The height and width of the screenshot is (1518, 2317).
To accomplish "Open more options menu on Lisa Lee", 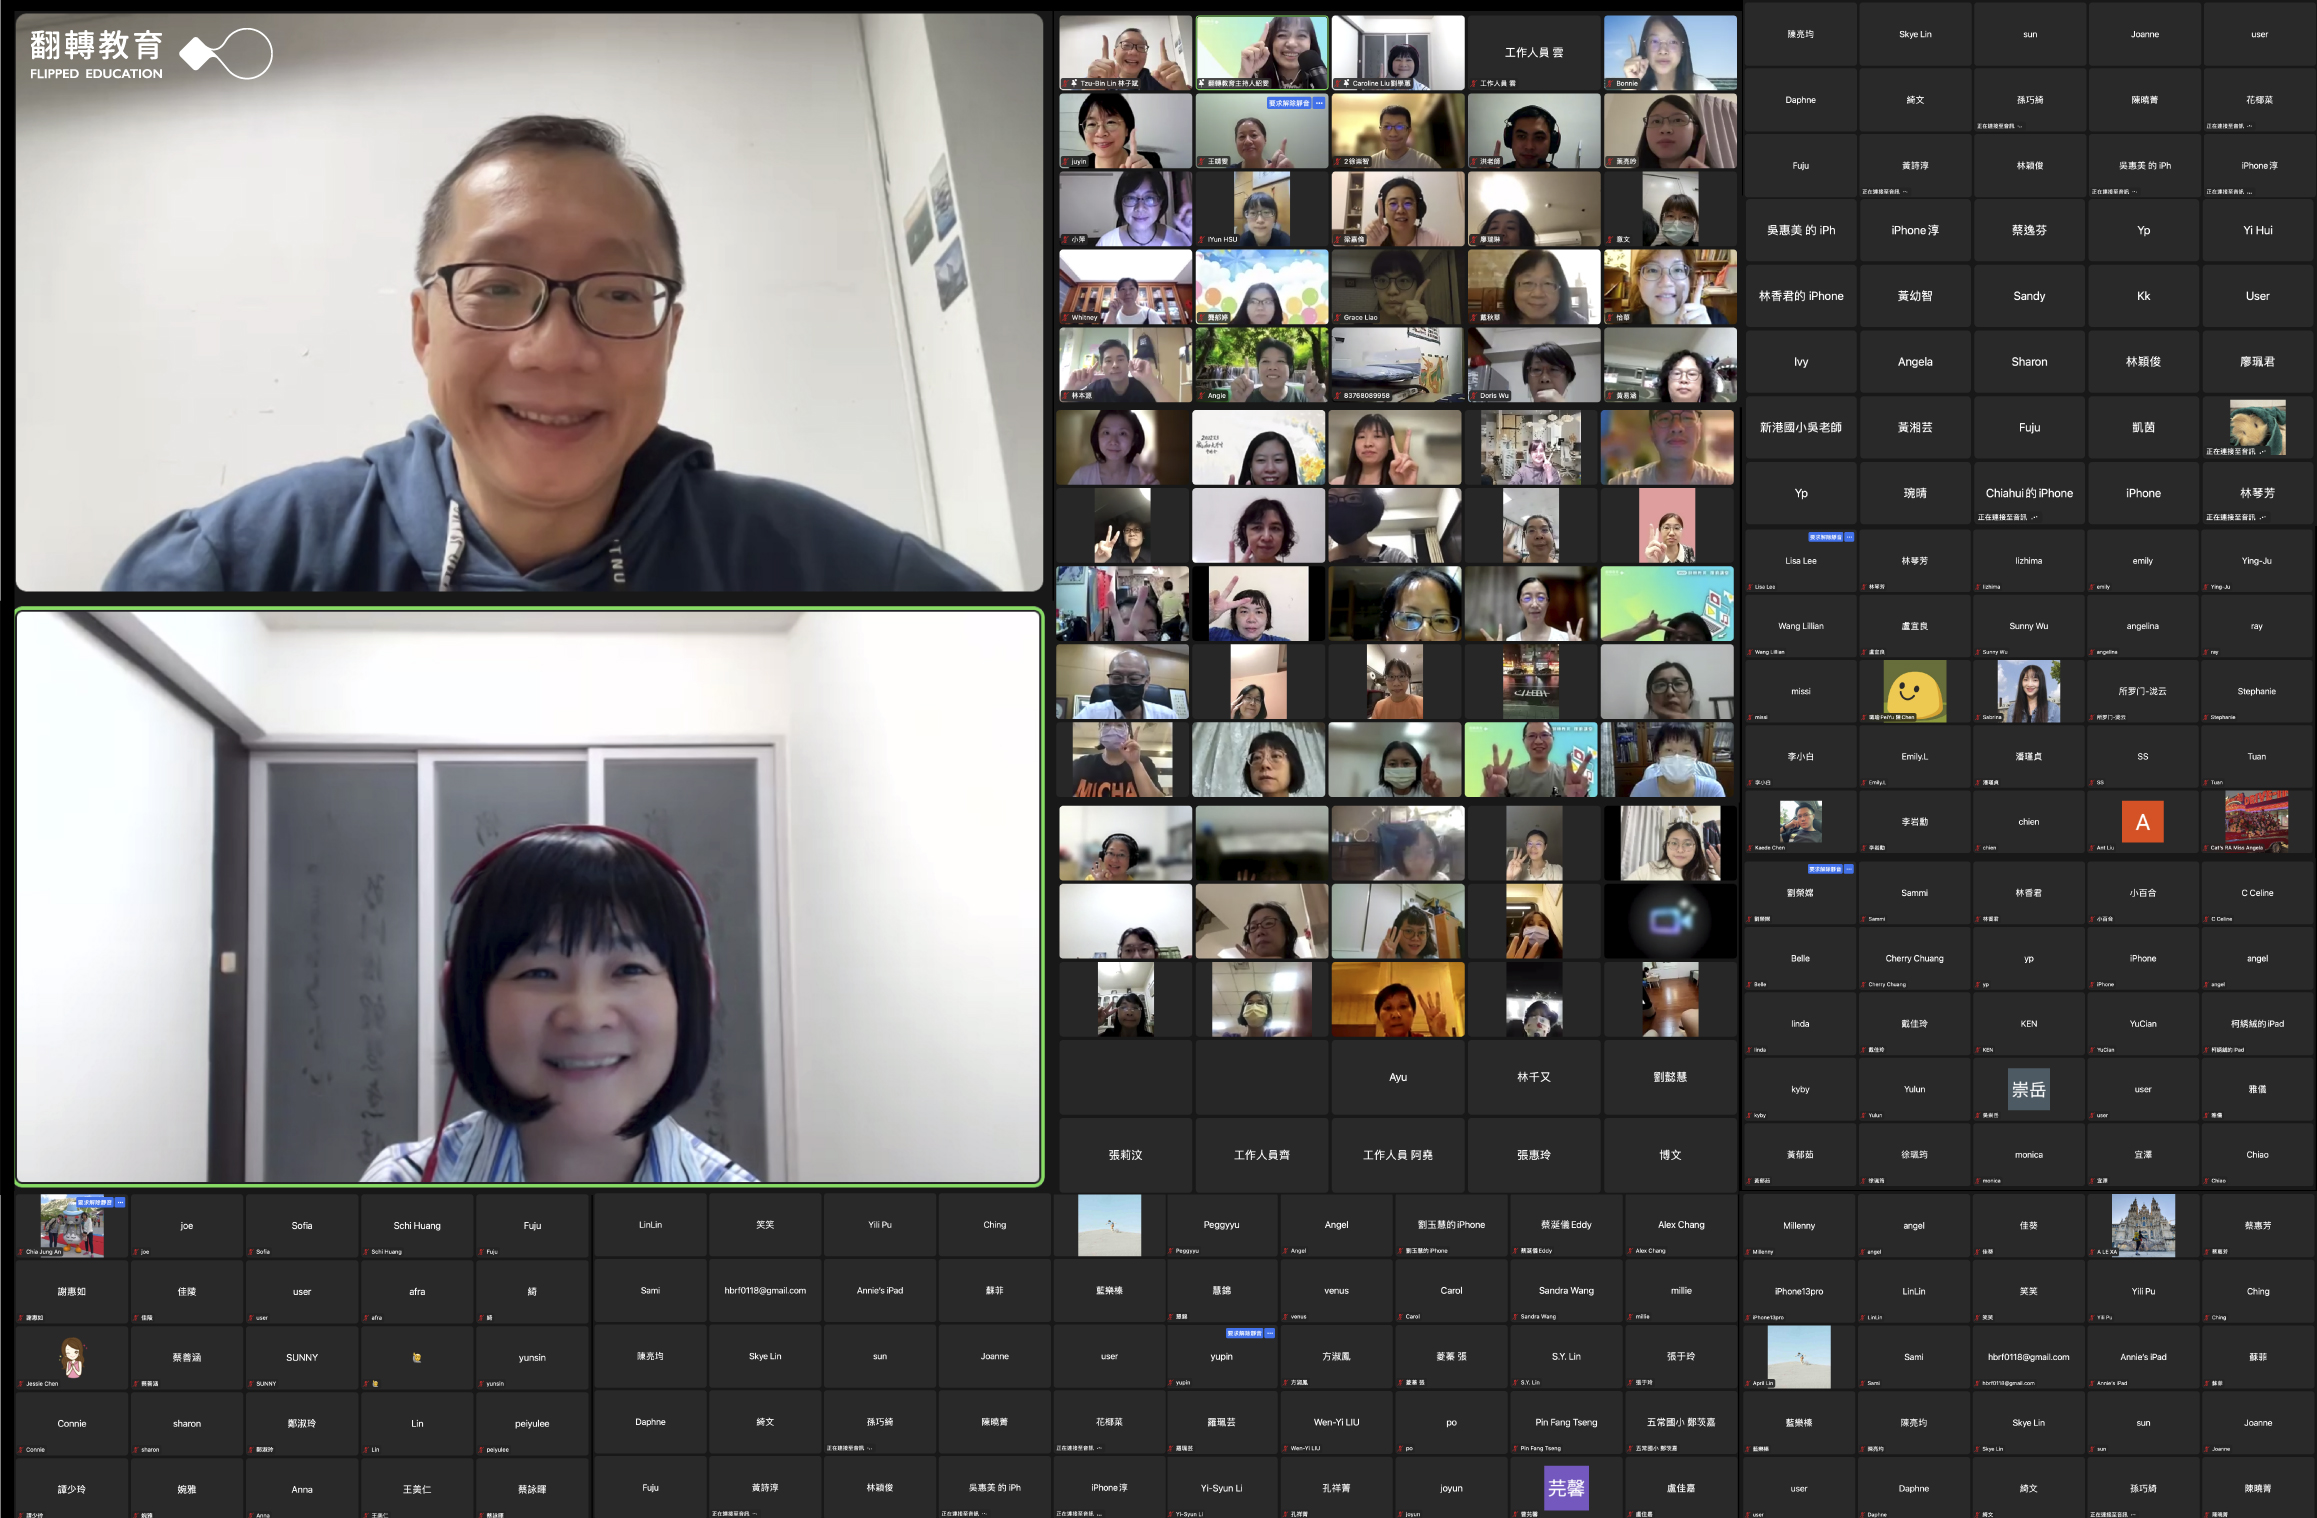I will [1849, 537].
